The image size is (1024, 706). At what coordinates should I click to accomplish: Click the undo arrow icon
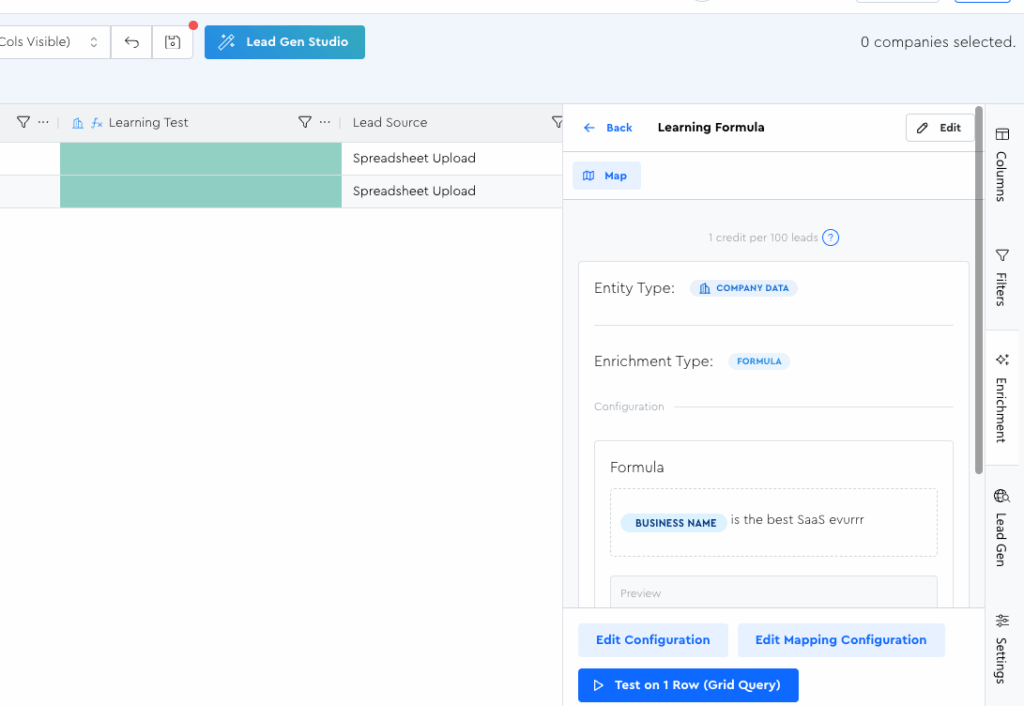point(131,42)
